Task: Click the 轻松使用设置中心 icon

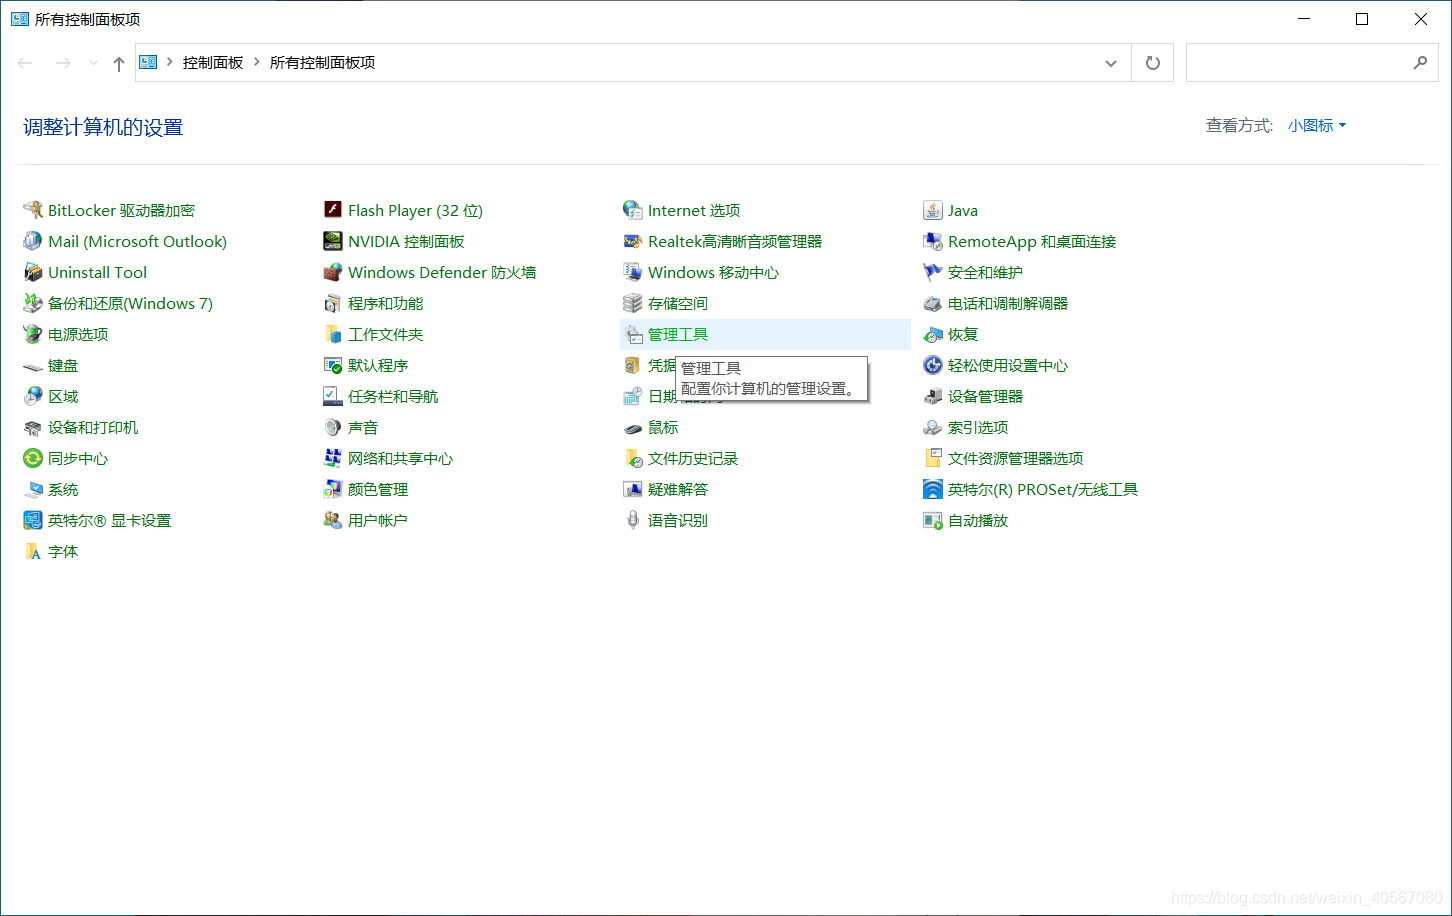Action: pos(933,365)
